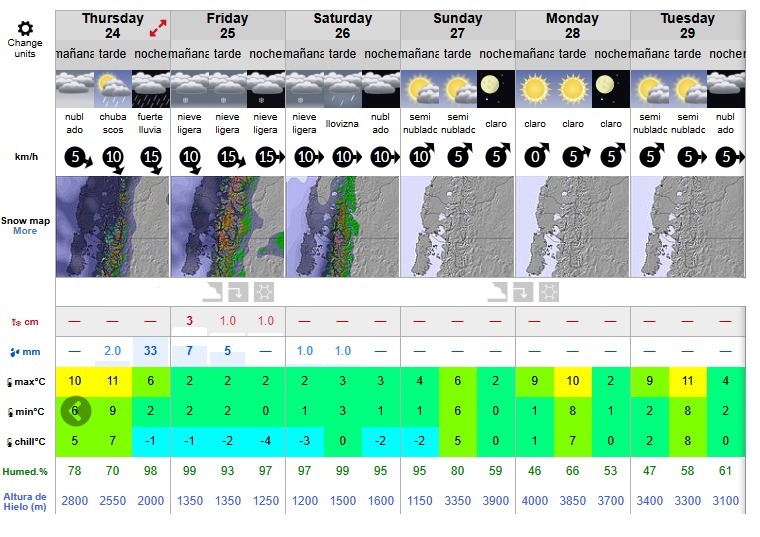Open Thursday's snow map thumbnail
Screen dimensions: 760x537
click(x=113, y=227)
